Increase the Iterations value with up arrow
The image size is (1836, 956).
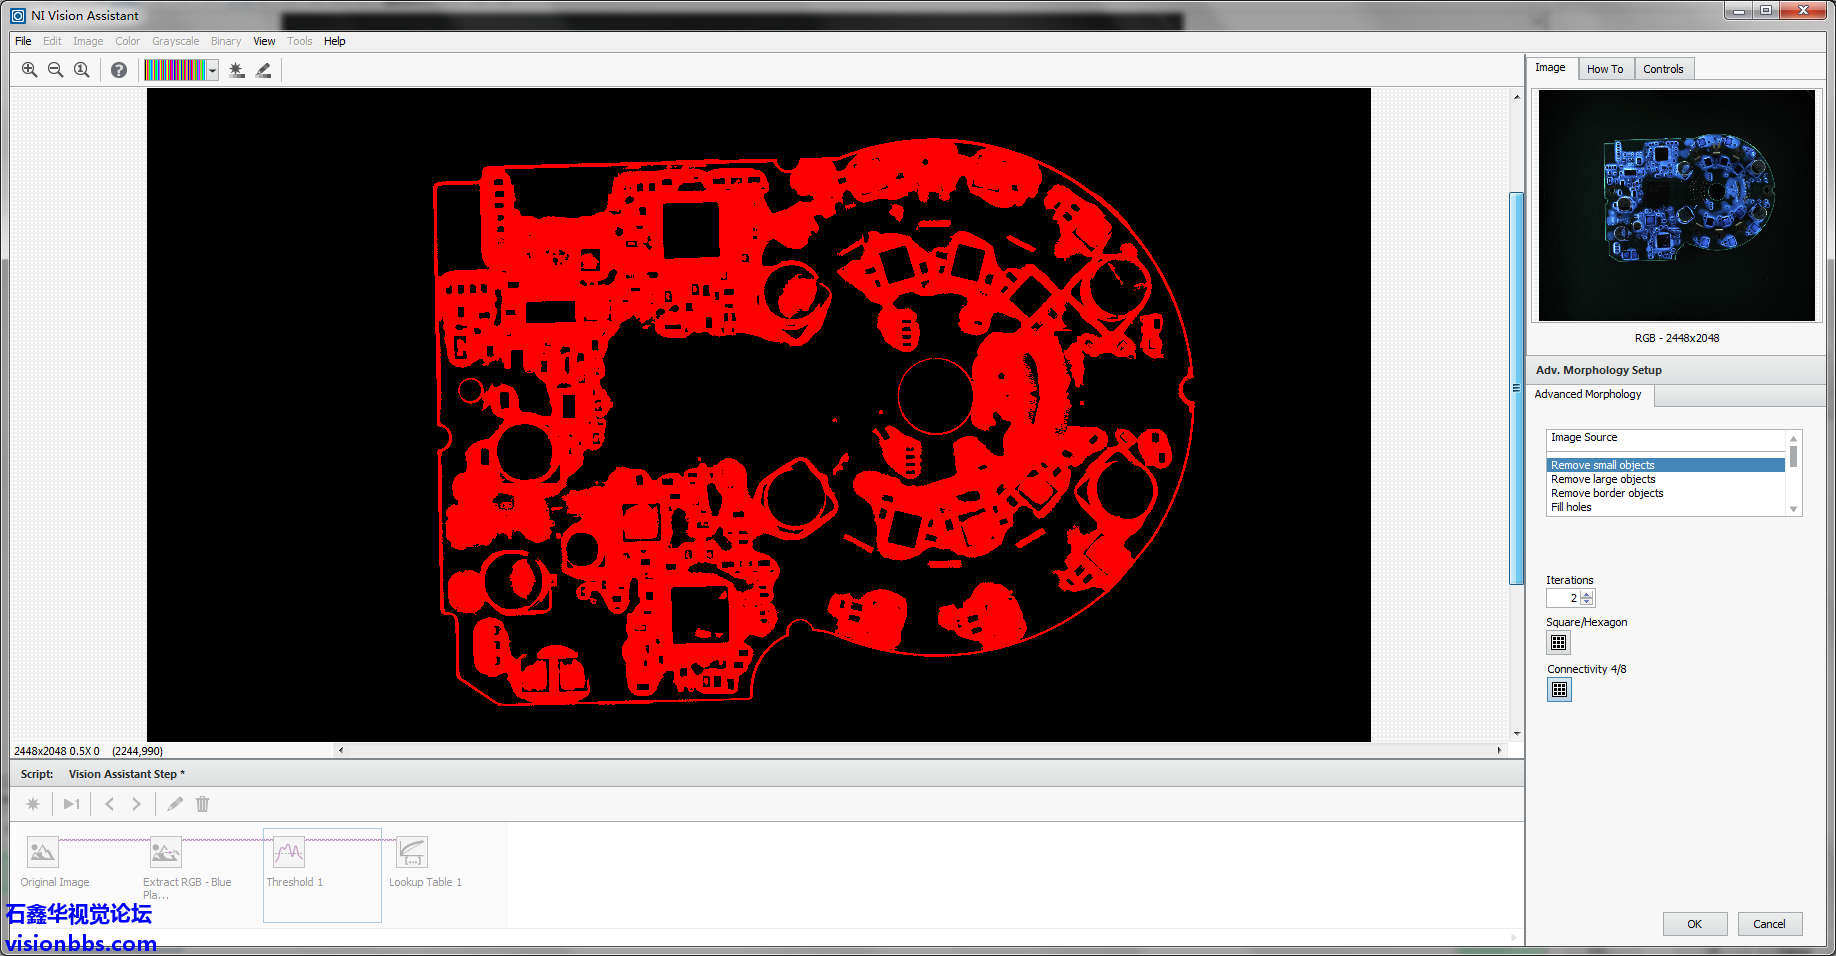(1587, 594)
